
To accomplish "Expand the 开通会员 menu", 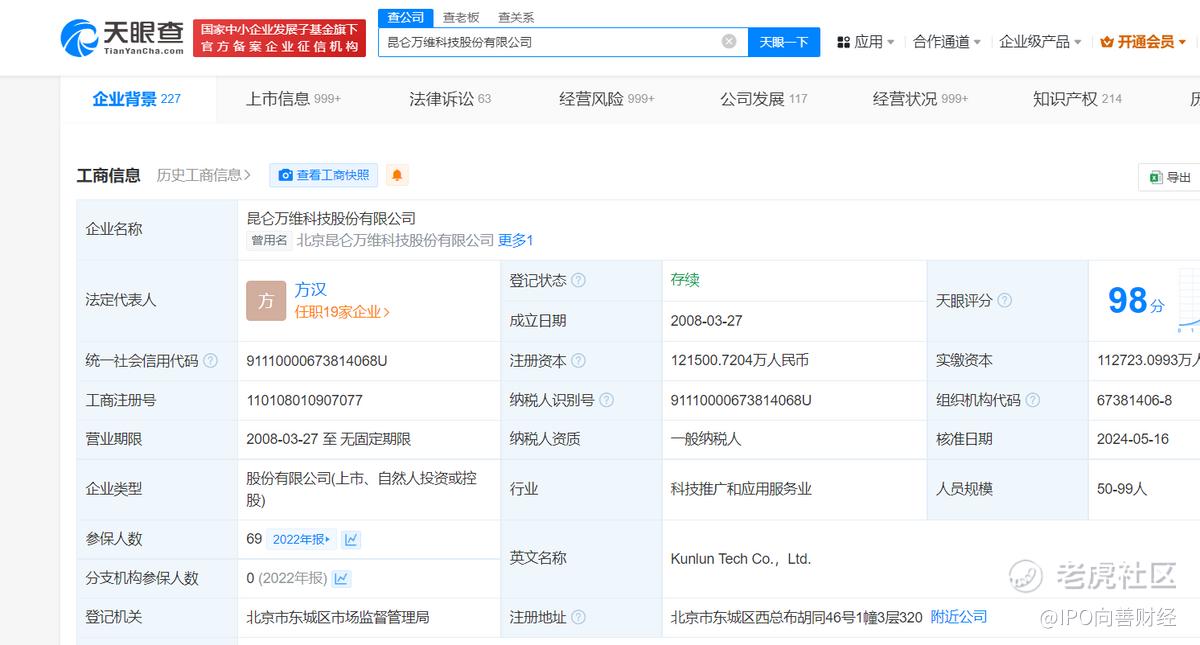I will (1143, 41).
